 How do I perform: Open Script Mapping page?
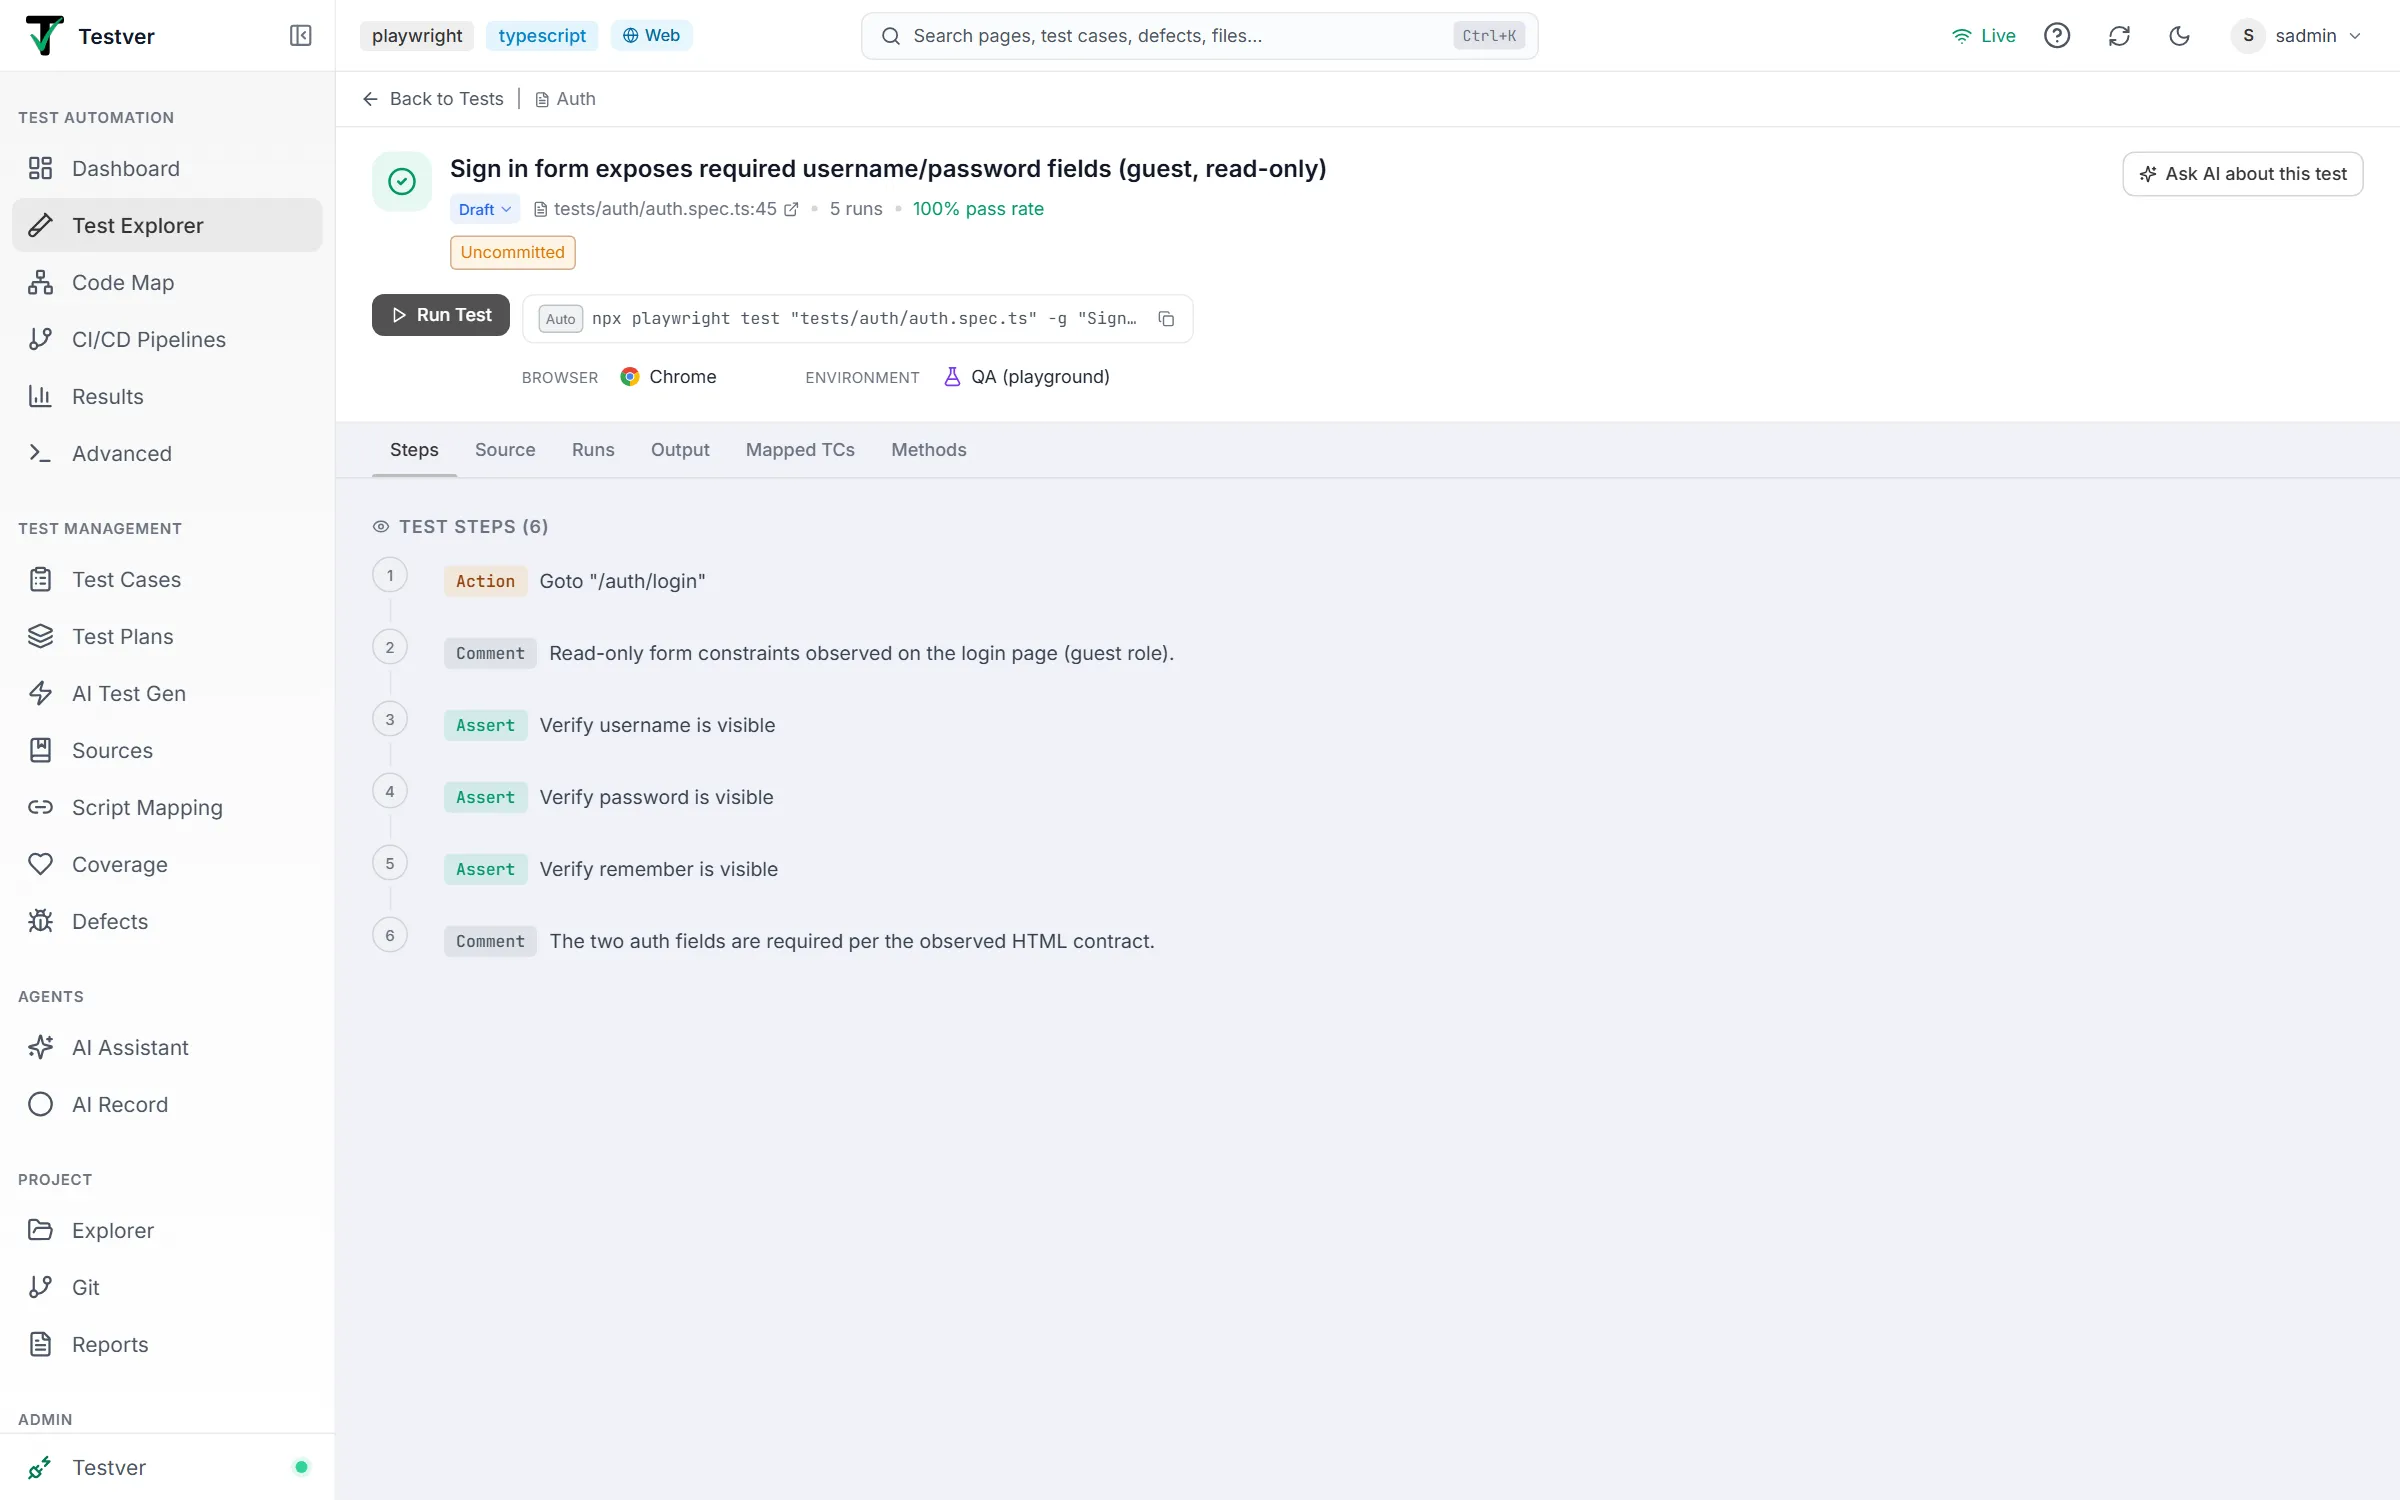tap(167, 807)
